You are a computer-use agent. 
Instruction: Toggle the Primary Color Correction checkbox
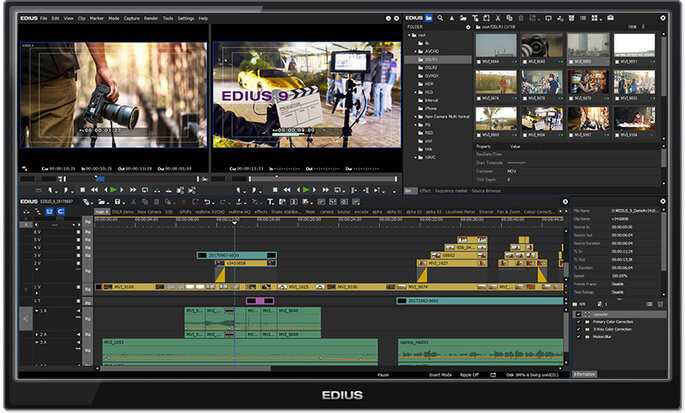(x=579, y=322)
